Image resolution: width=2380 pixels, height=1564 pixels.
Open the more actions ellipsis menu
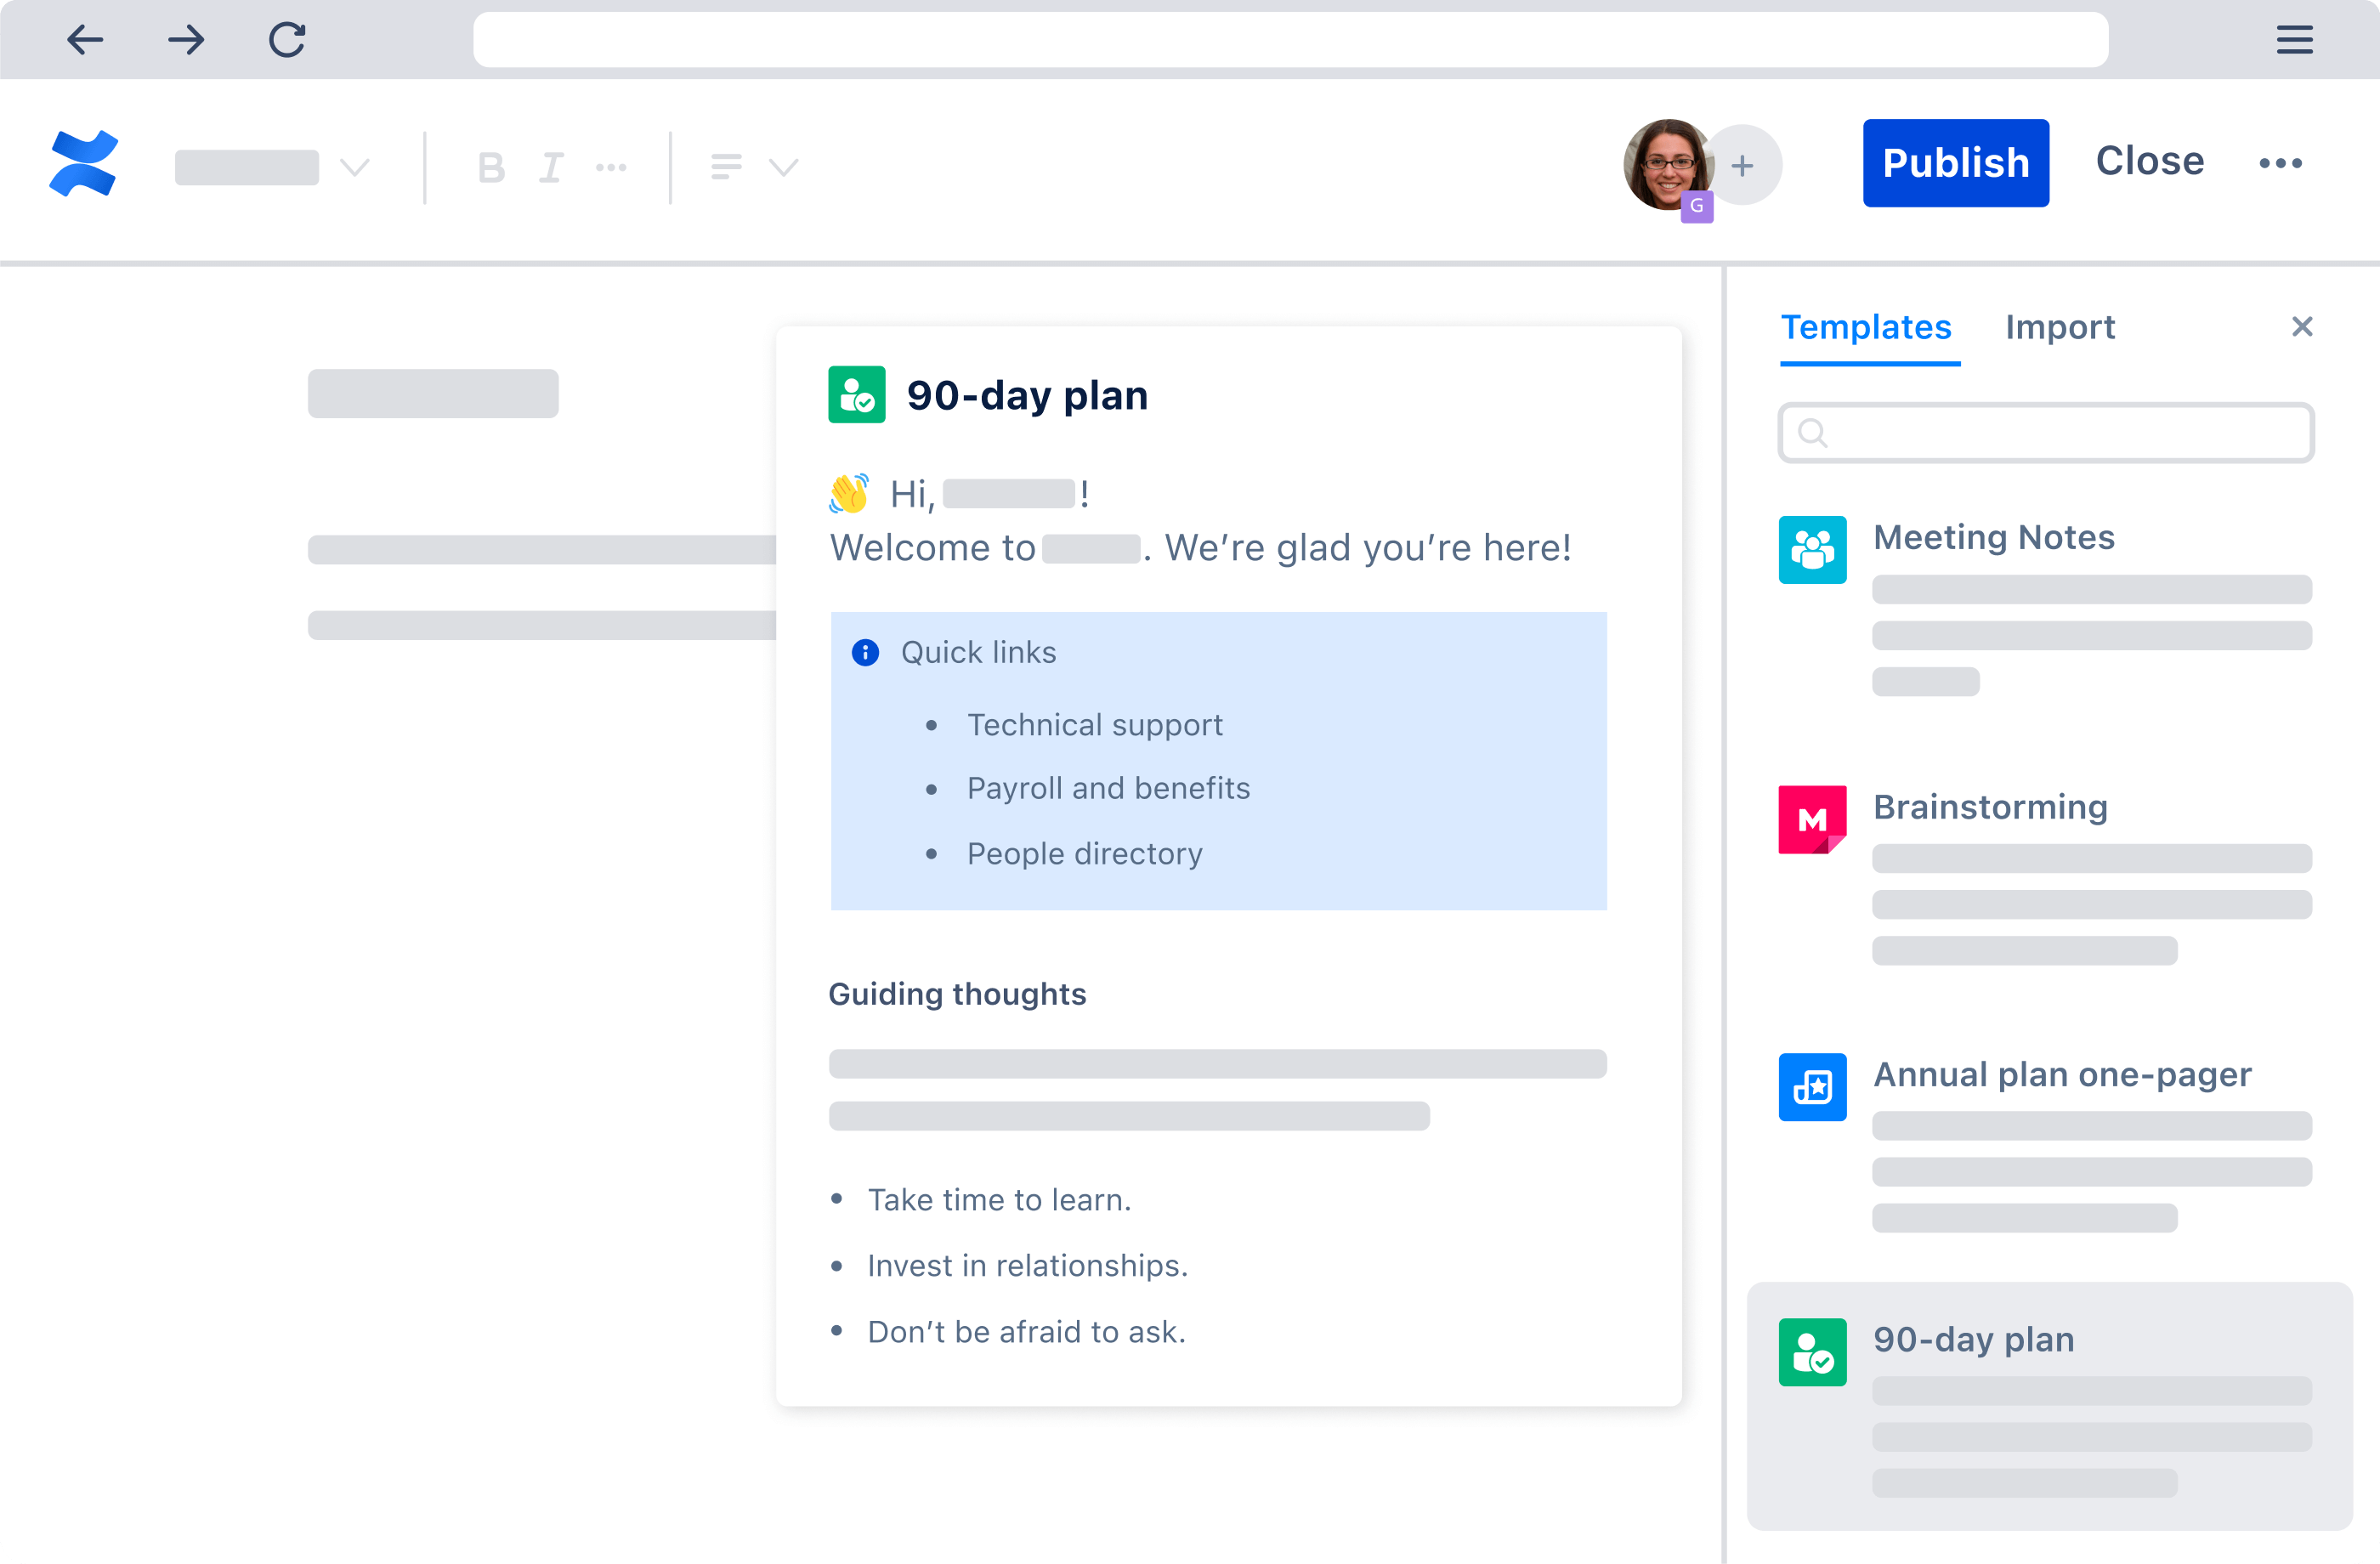[x=2280, y=163]
